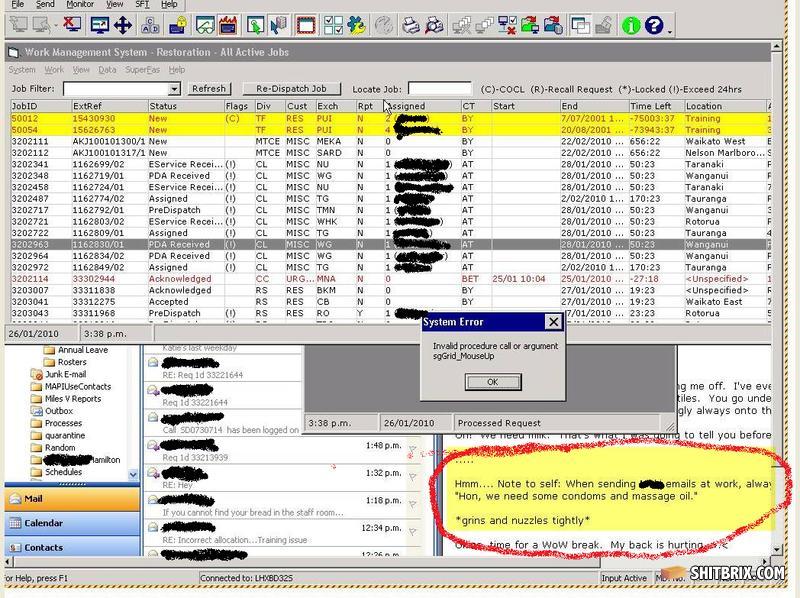
Task: Click the flame toolbar icon
Action: 228,24
